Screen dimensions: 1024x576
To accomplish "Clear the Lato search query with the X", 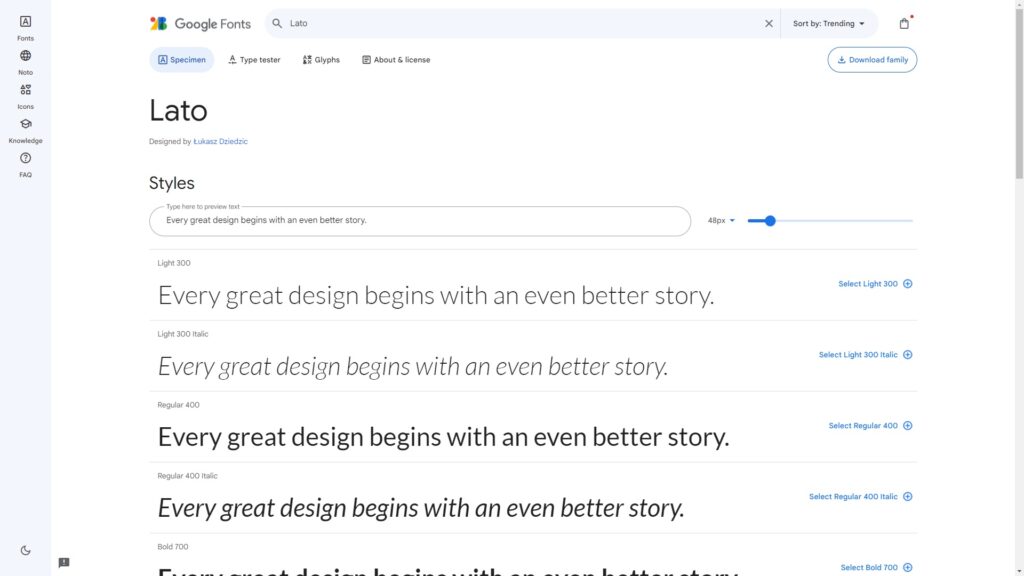I will [x=769, y=22].
